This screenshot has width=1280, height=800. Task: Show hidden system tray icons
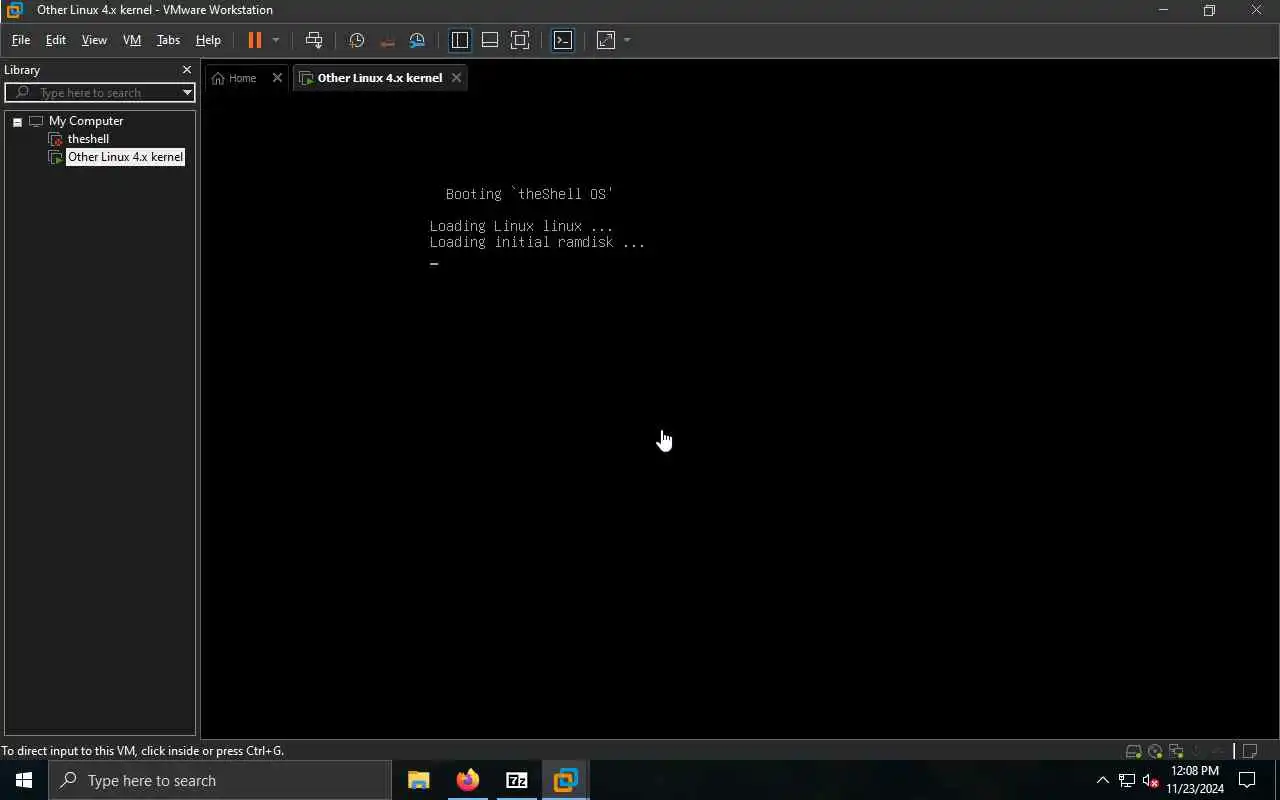click(x=1103, y=780)
